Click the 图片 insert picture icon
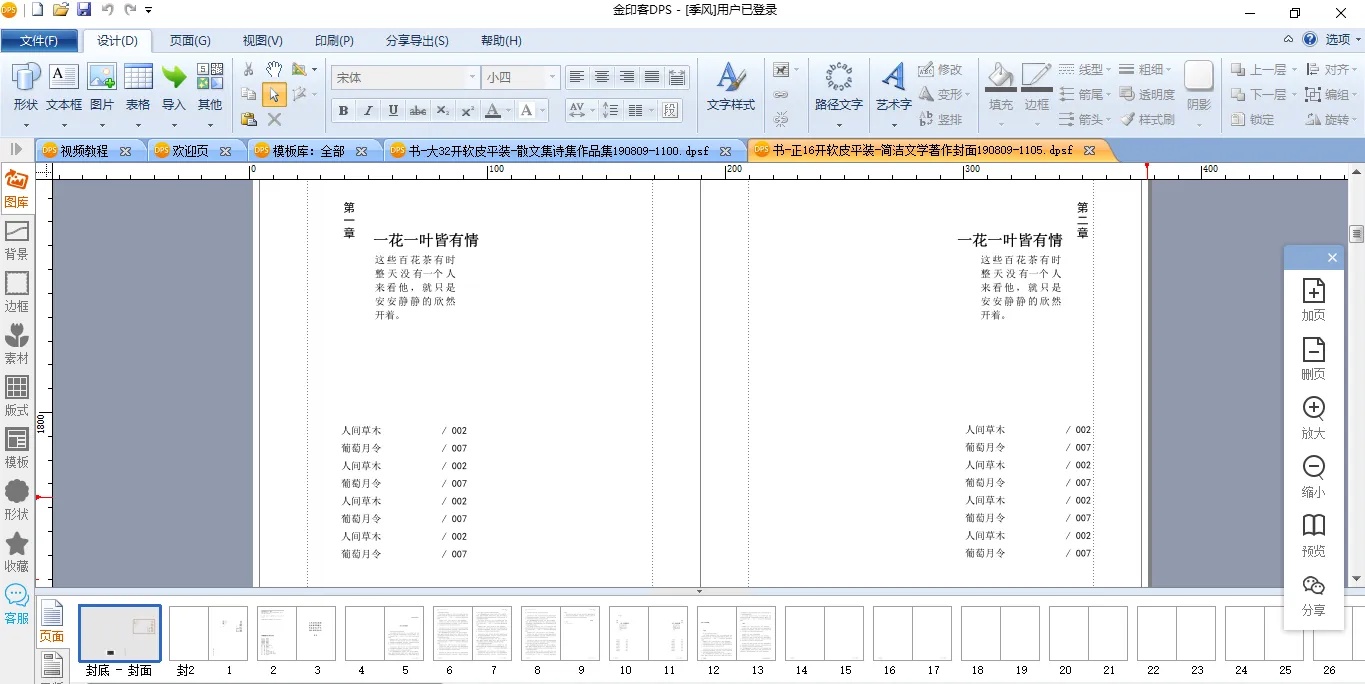 (101, 86)
